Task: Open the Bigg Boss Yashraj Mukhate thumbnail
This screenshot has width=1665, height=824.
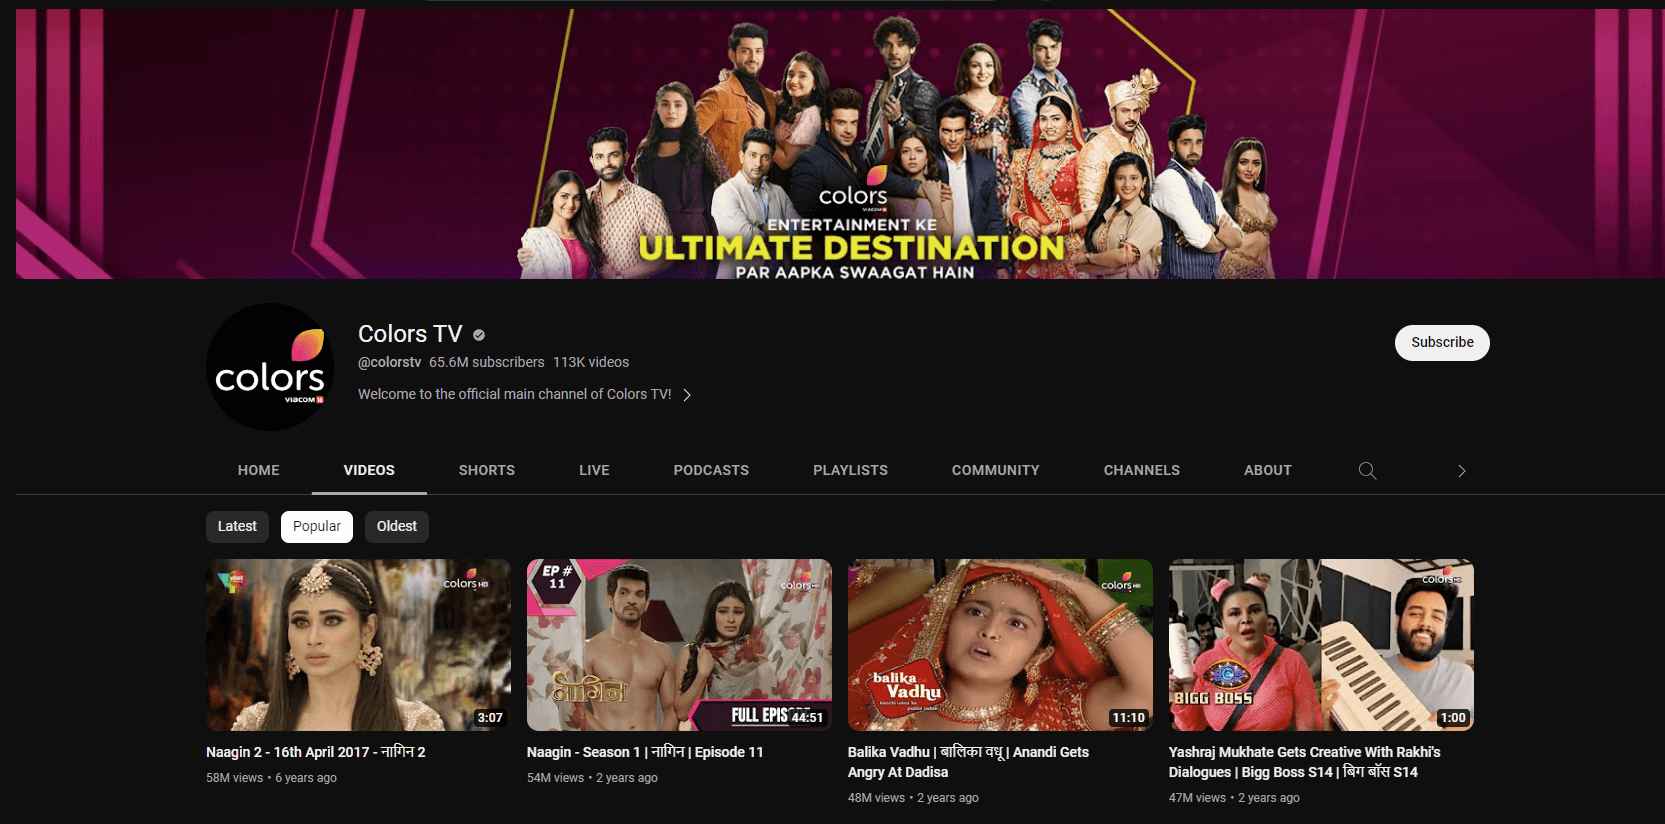Action: click(x=1321, y=645)
